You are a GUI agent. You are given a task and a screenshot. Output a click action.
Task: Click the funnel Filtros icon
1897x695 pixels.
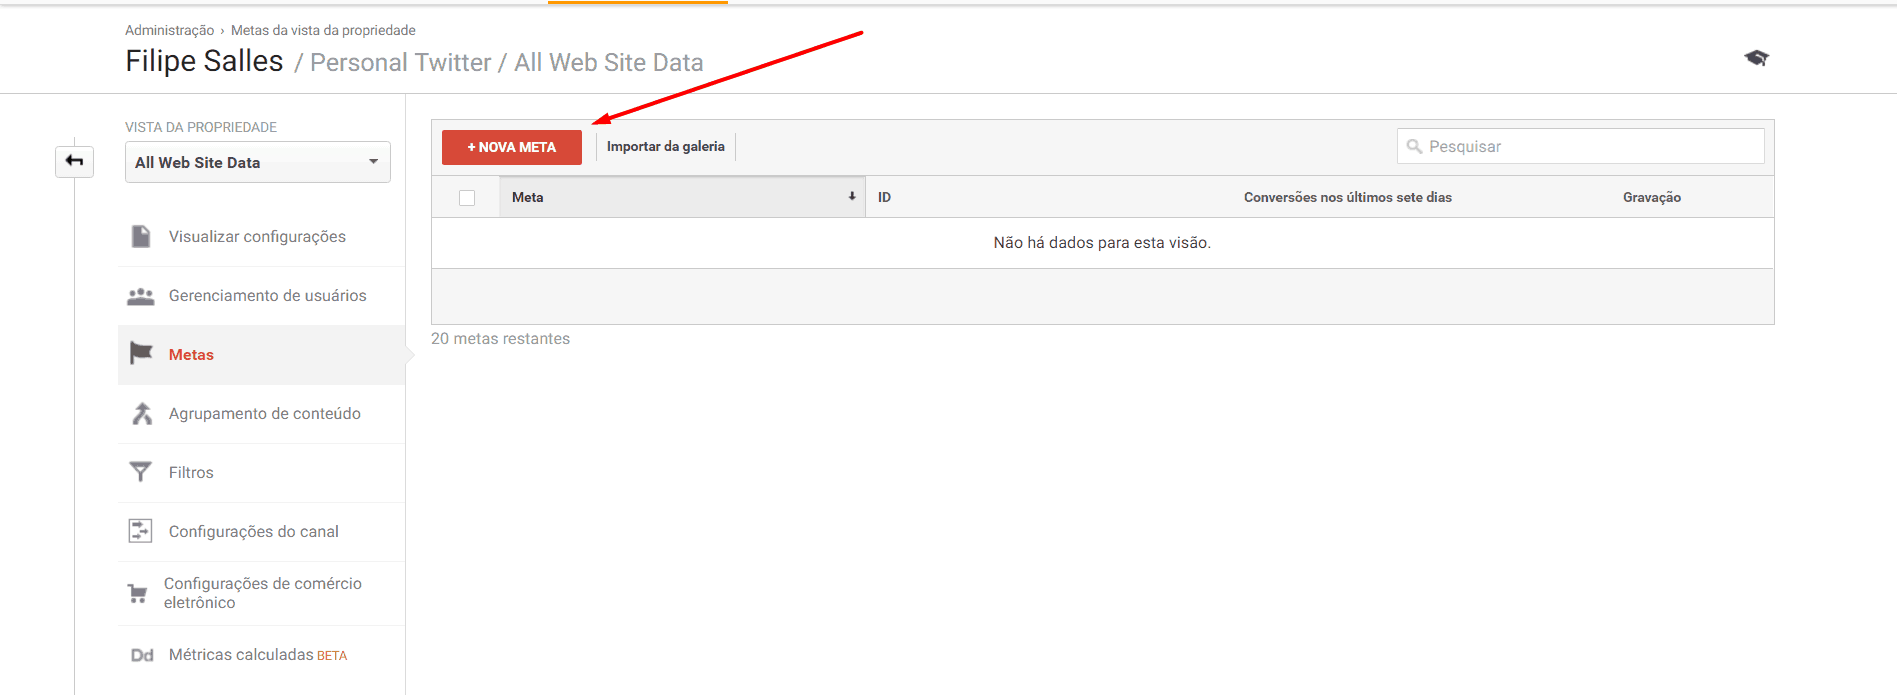[141, 472]
